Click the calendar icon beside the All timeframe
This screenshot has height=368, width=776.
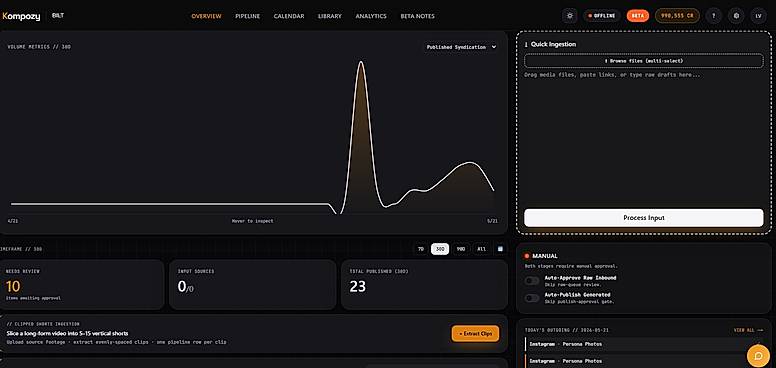pos(500,249)
